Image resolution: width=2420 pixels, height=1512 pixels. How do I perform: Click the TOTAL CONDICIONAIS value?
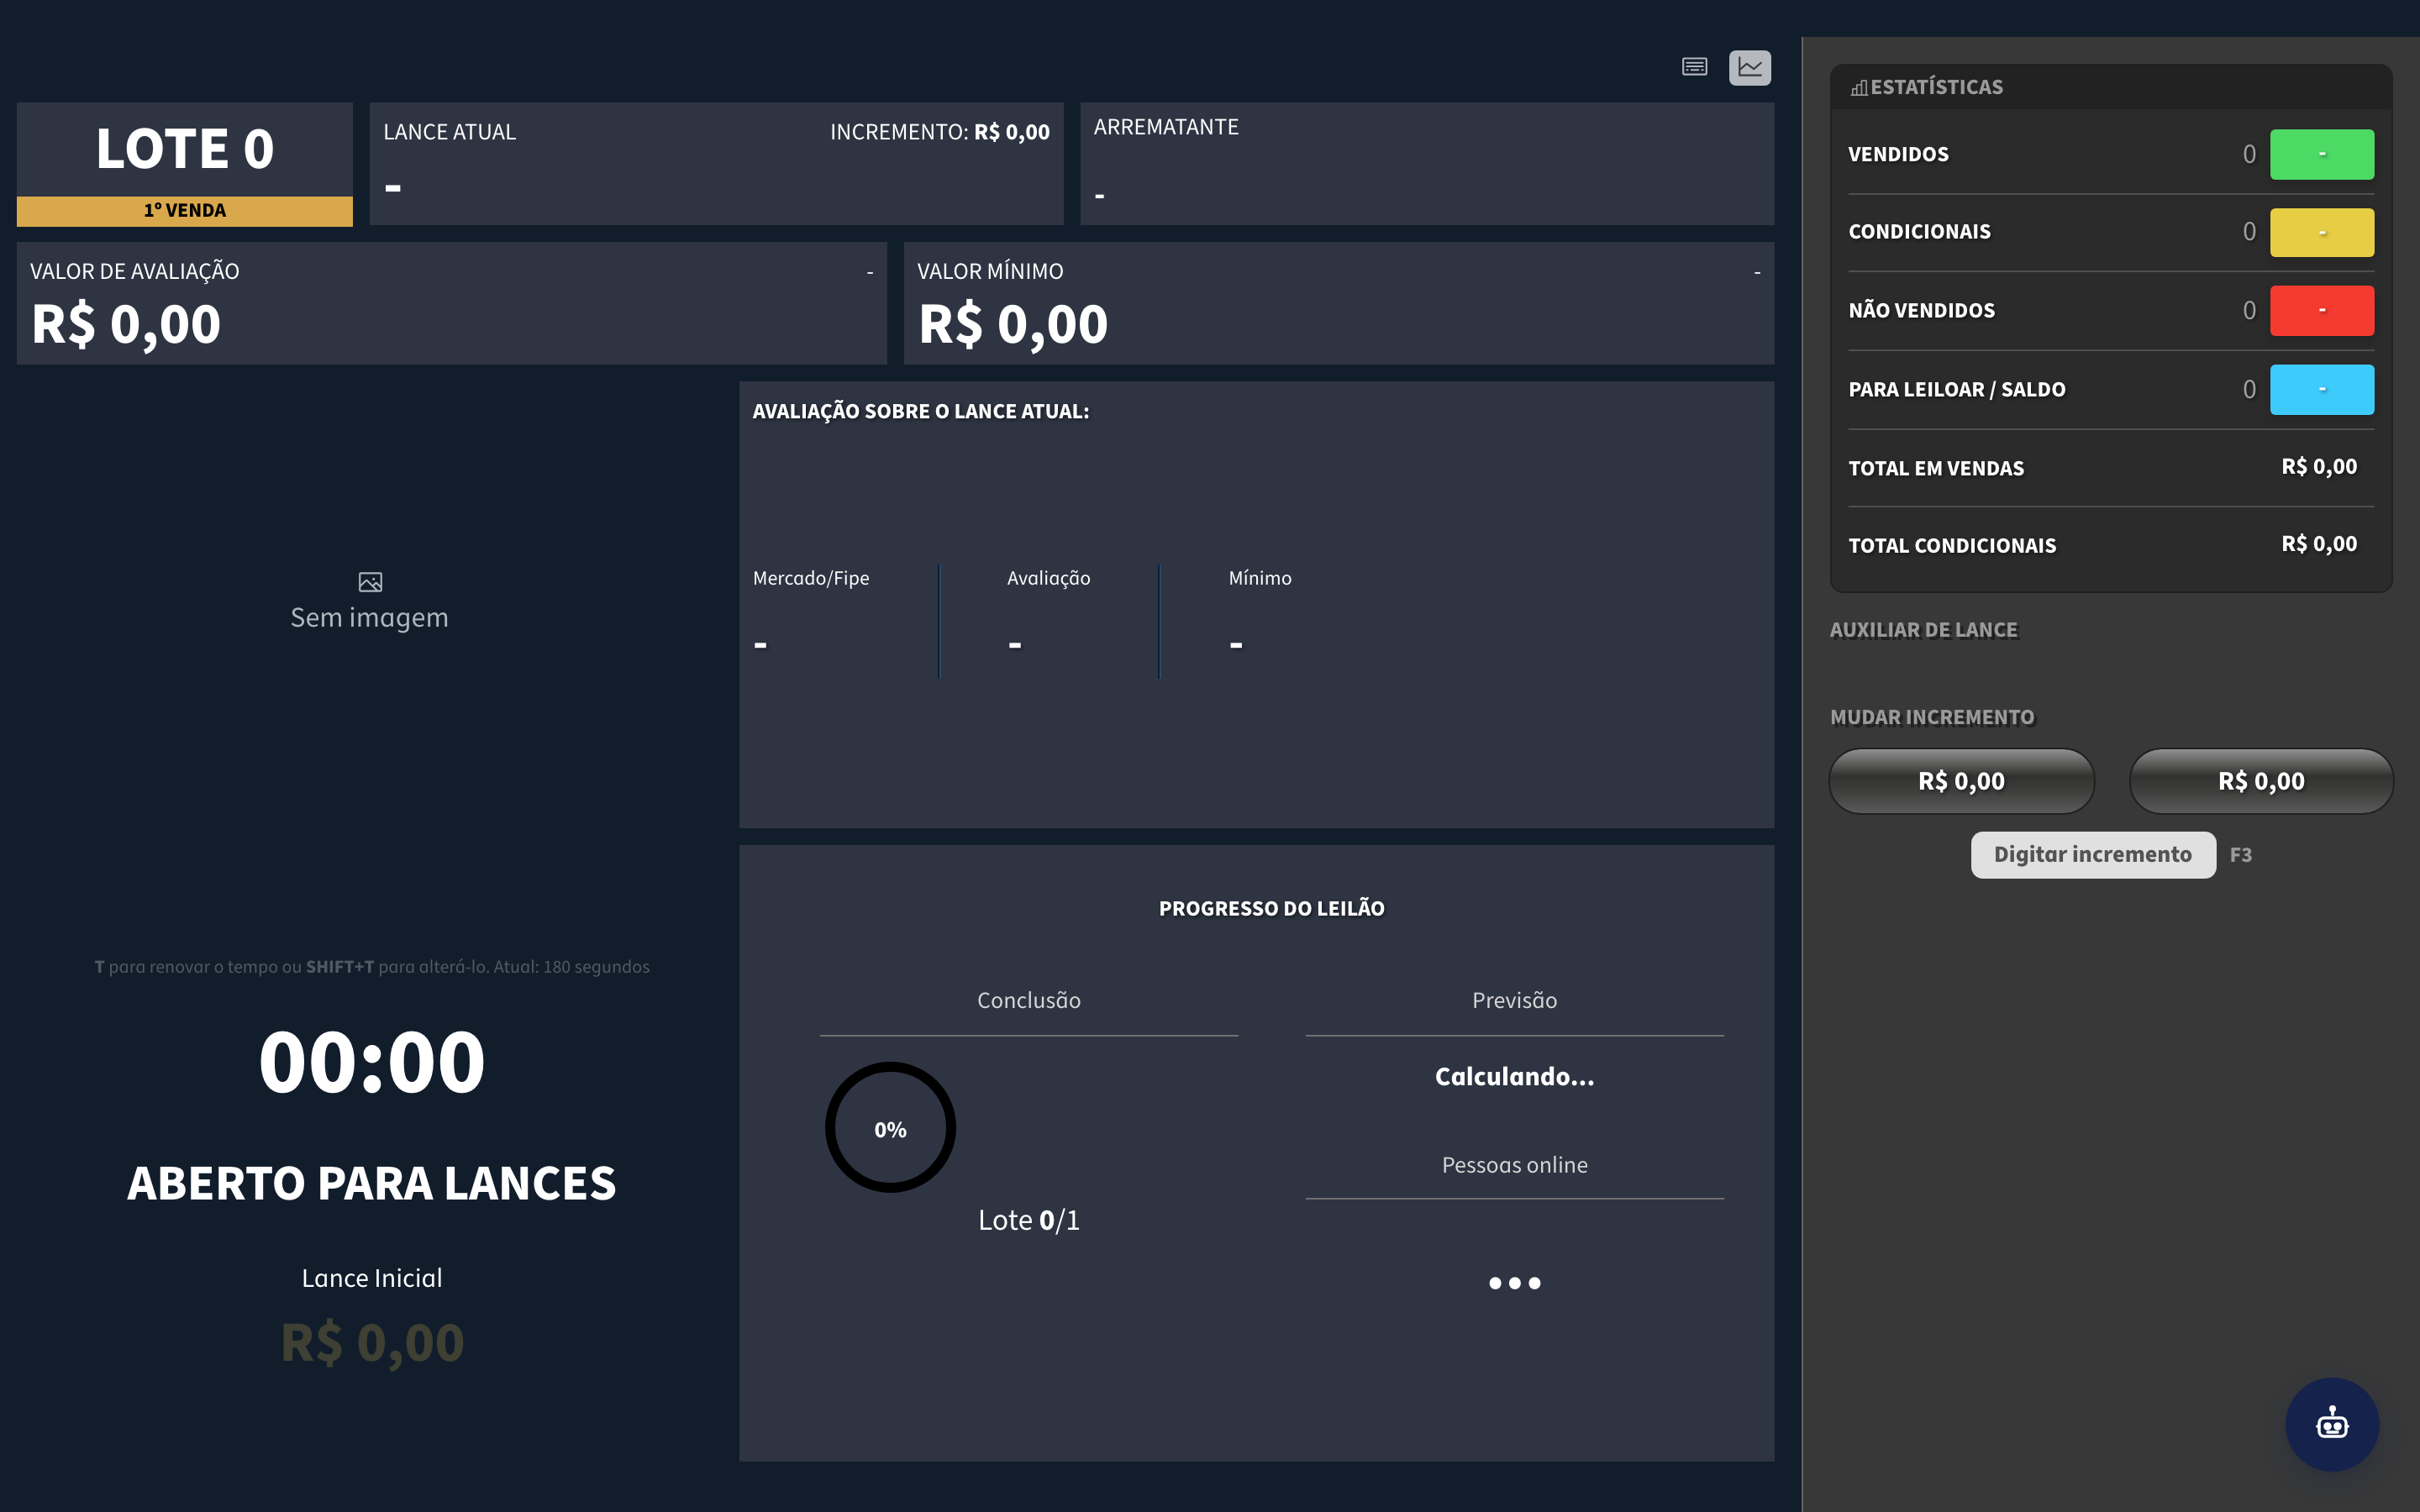pos(2319,544)
